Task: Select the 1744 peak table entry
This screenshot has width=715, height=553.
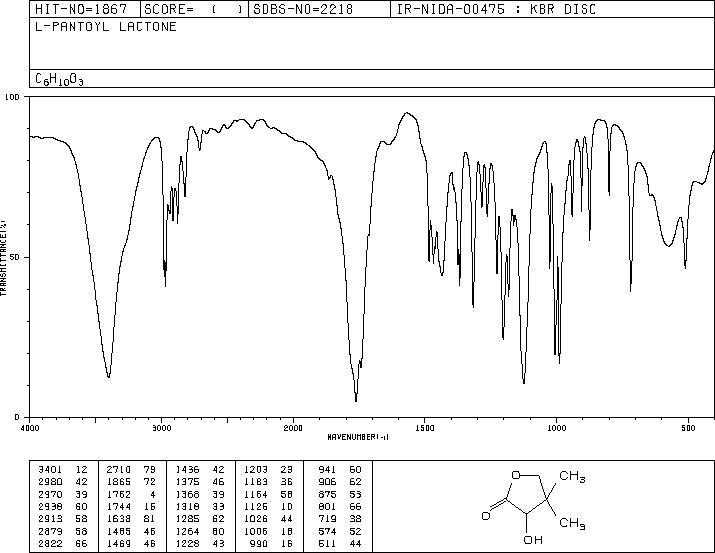Action: click(131, 506)
